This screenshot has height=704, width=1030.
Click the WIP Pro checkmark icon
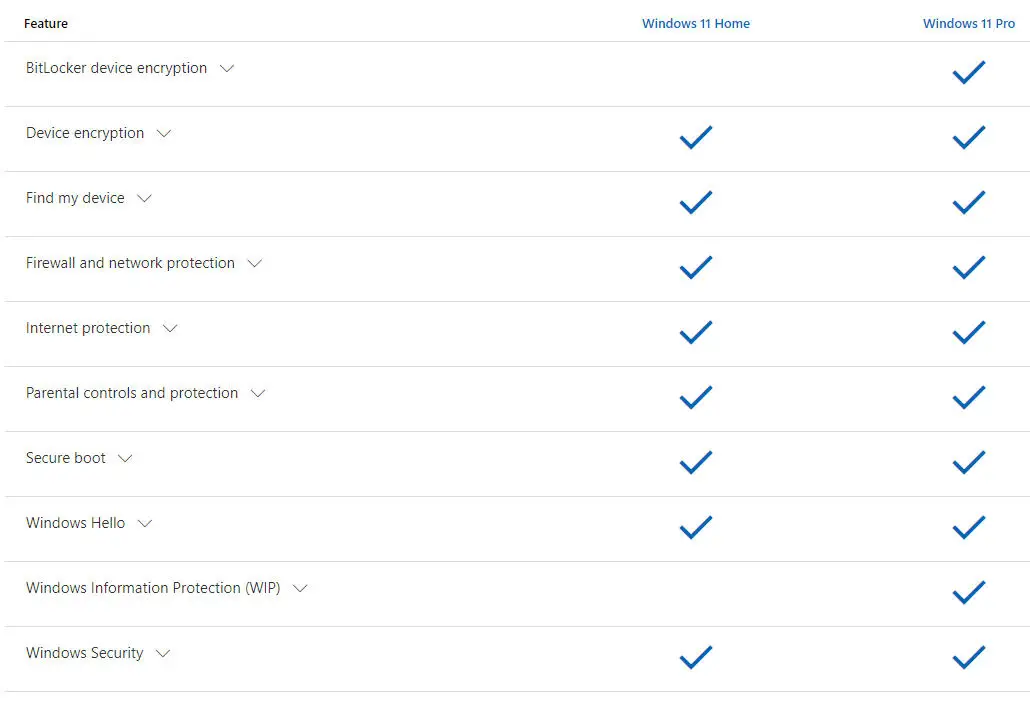(969, 592)
